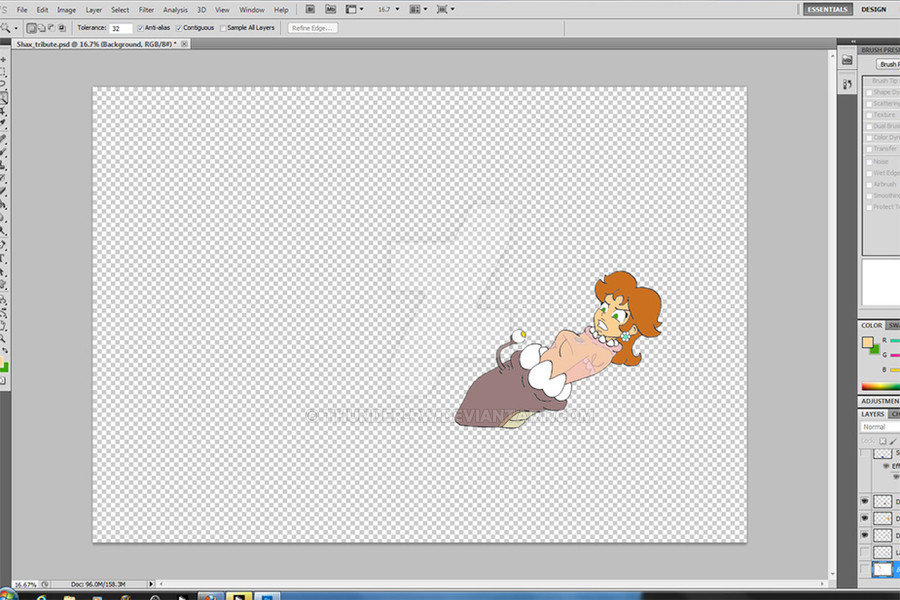Open the View menu
The width and height of the screenshot is (900, 600).
(222, 10)
